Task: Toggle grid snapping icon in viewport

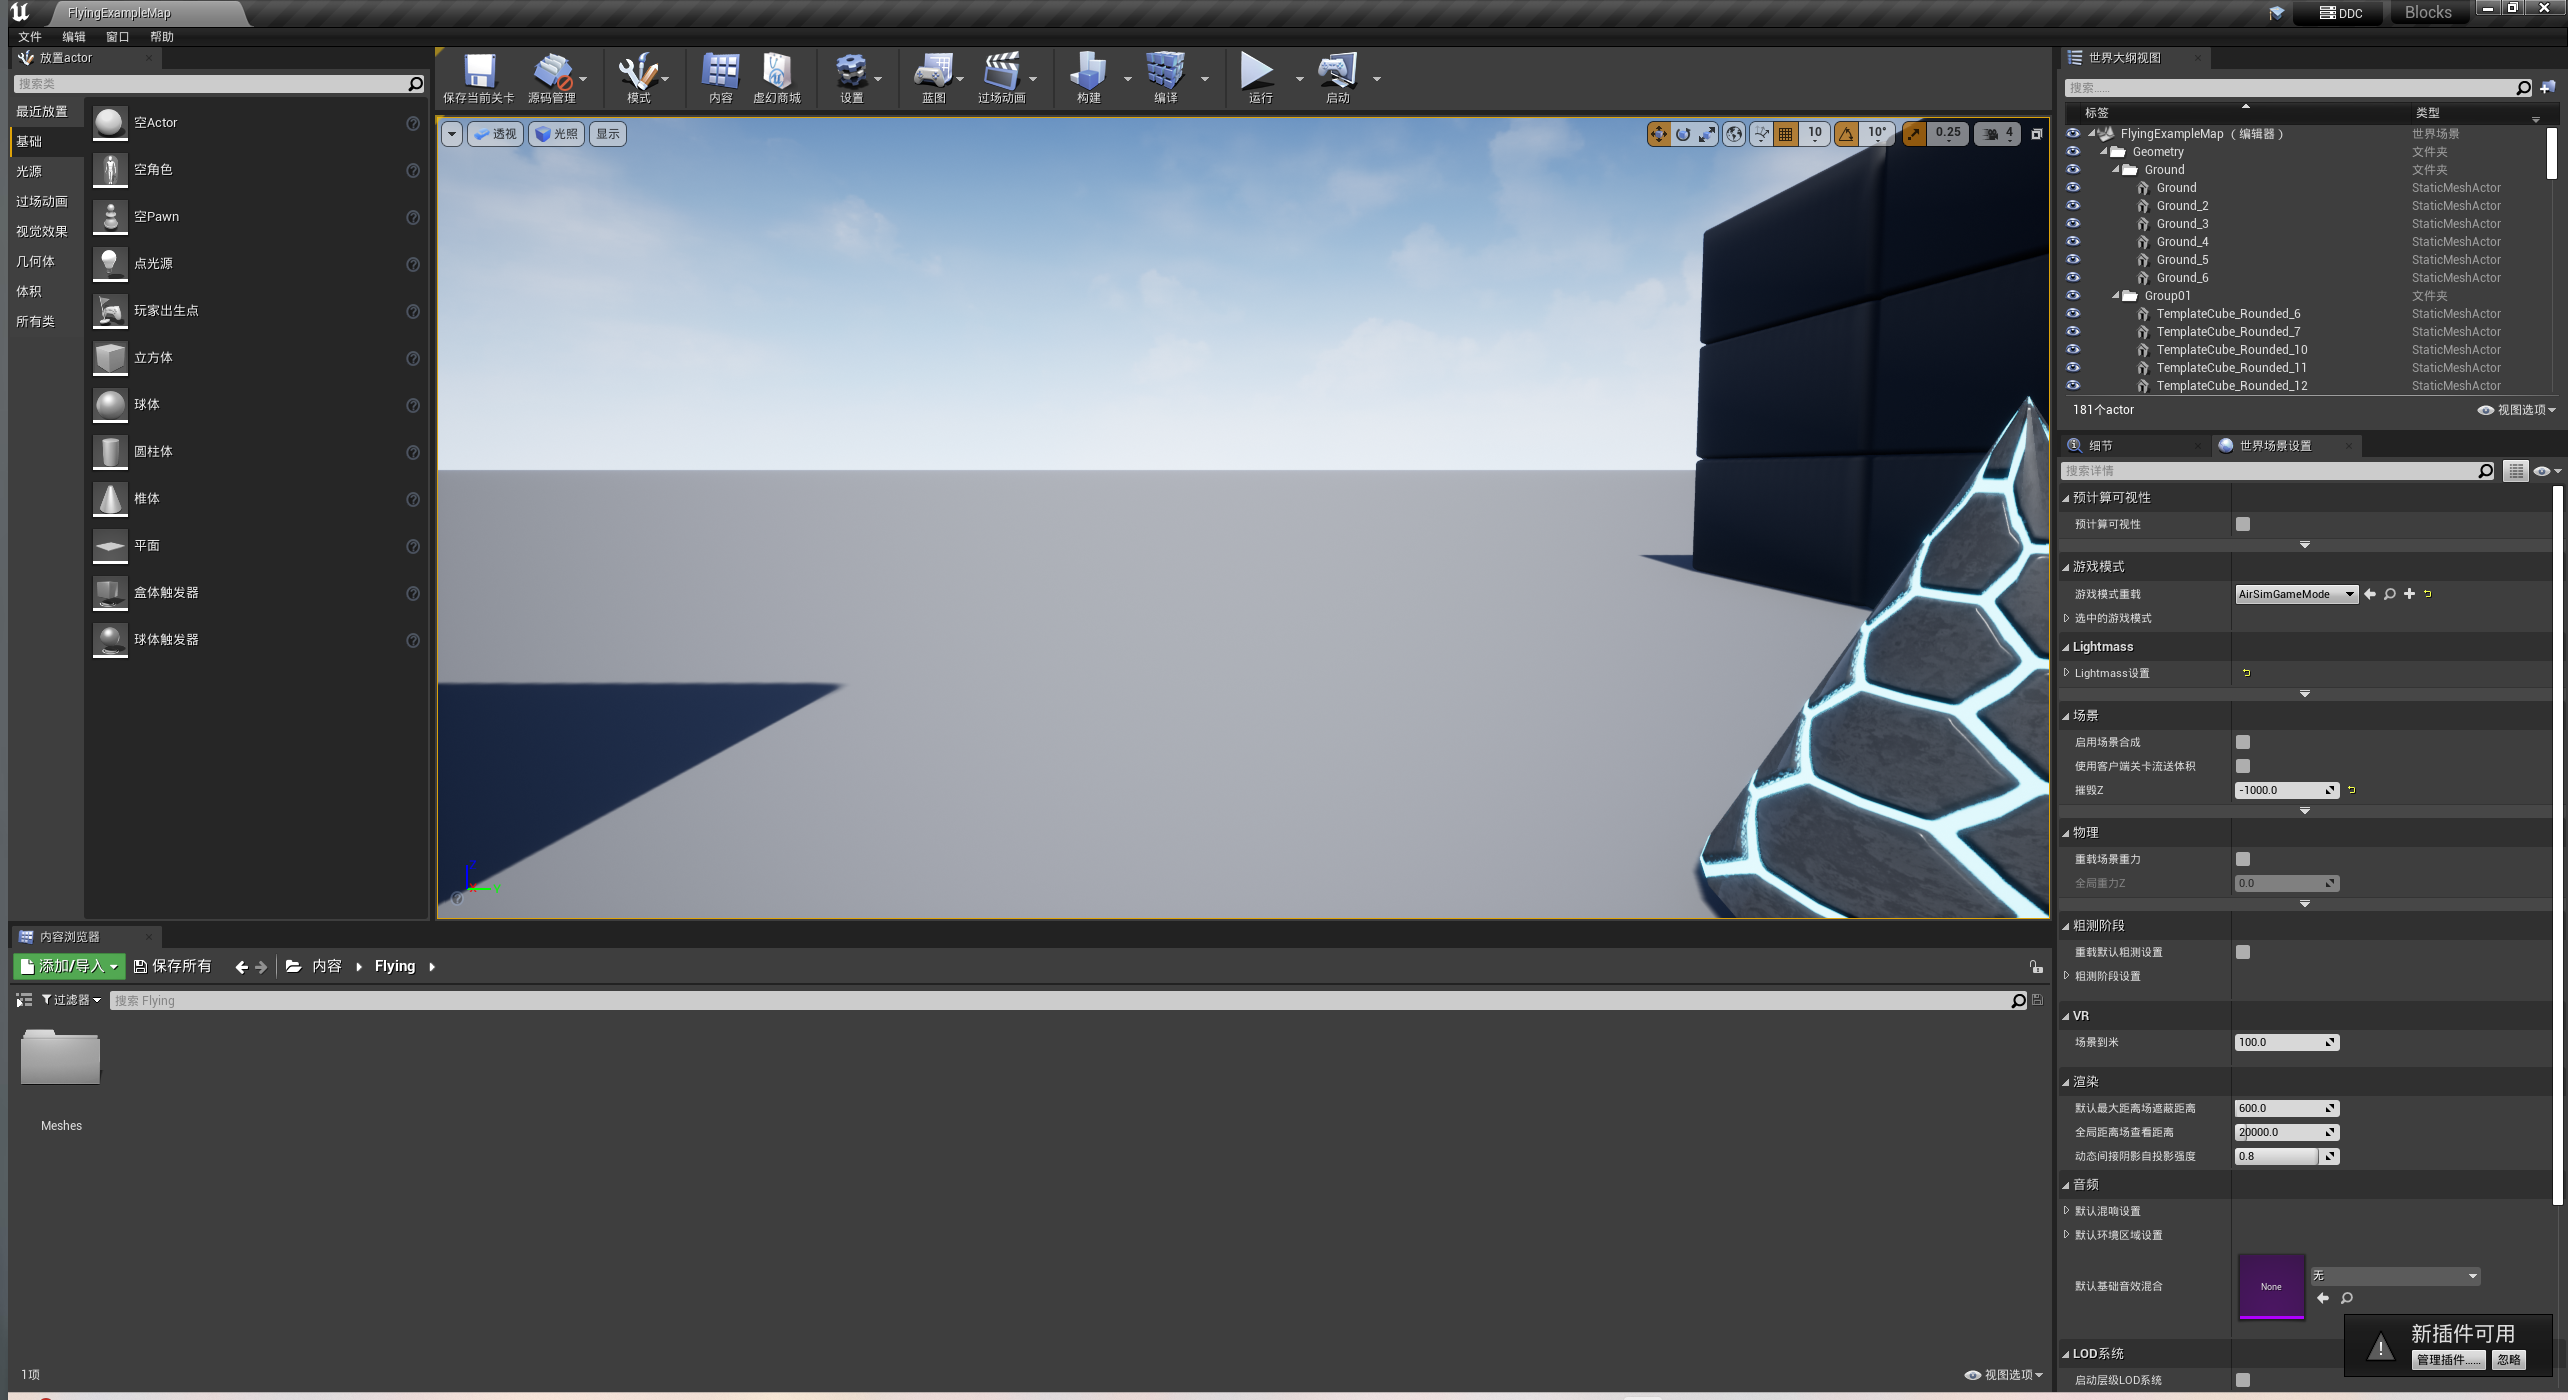Action: point(1785,134)
